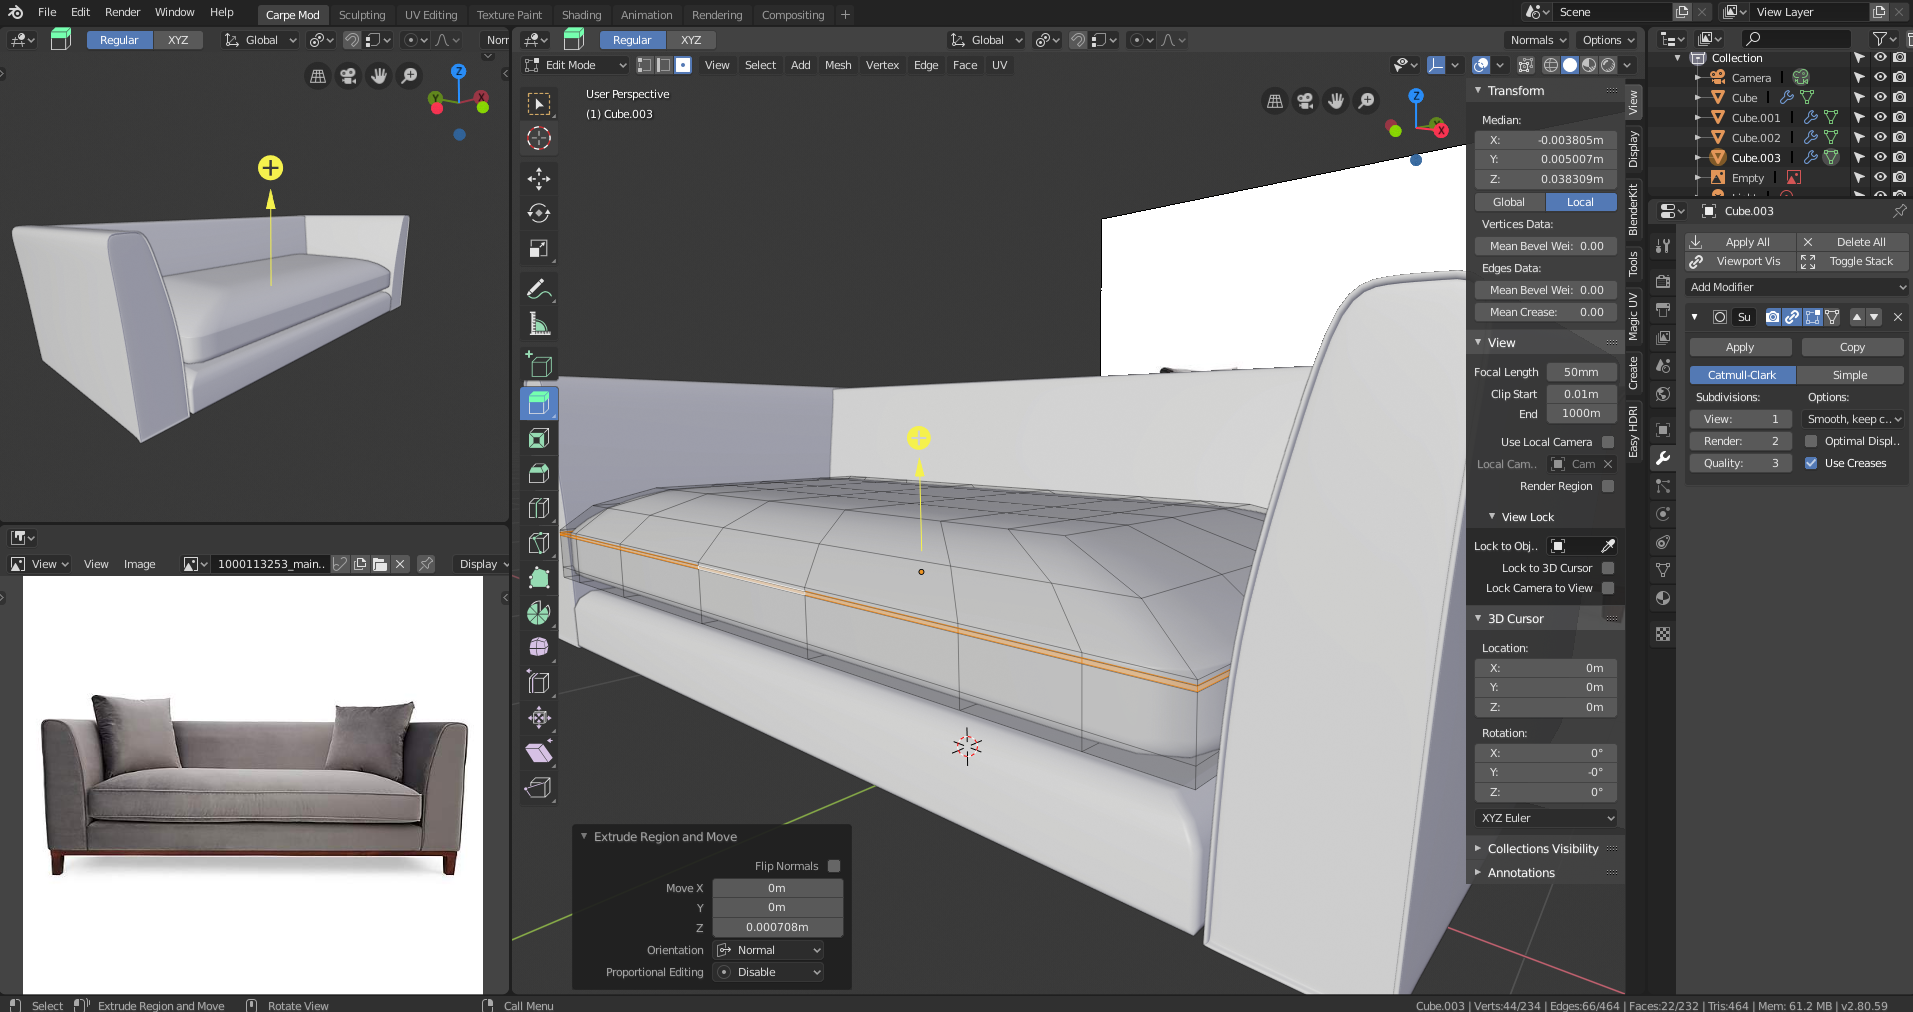Image resolution: width=1913 pixels, height=1012 pixels.
Task: Activate the 3D Cursor tool
Action: (539, 139)
